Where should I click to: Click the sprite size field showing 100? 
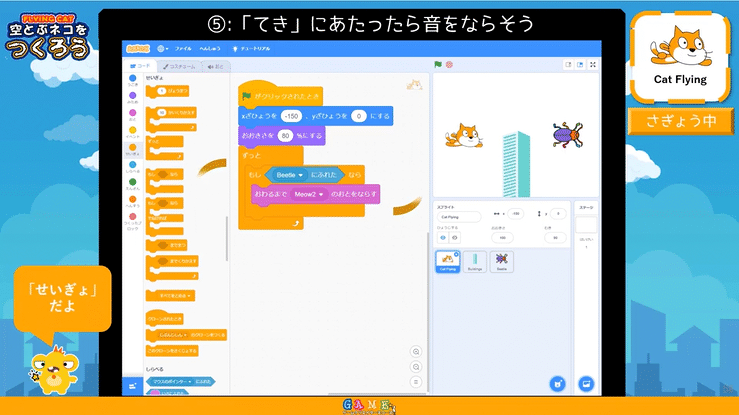(502, 238)
